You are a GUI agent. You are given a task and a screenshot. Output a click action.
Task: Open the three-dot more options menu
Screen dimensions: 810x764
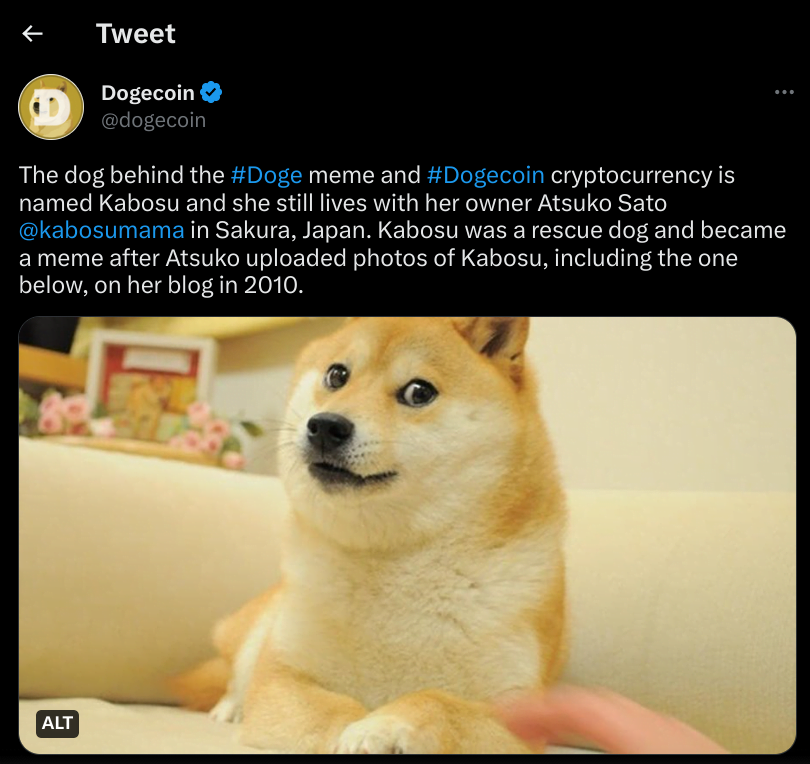(784, 92)
